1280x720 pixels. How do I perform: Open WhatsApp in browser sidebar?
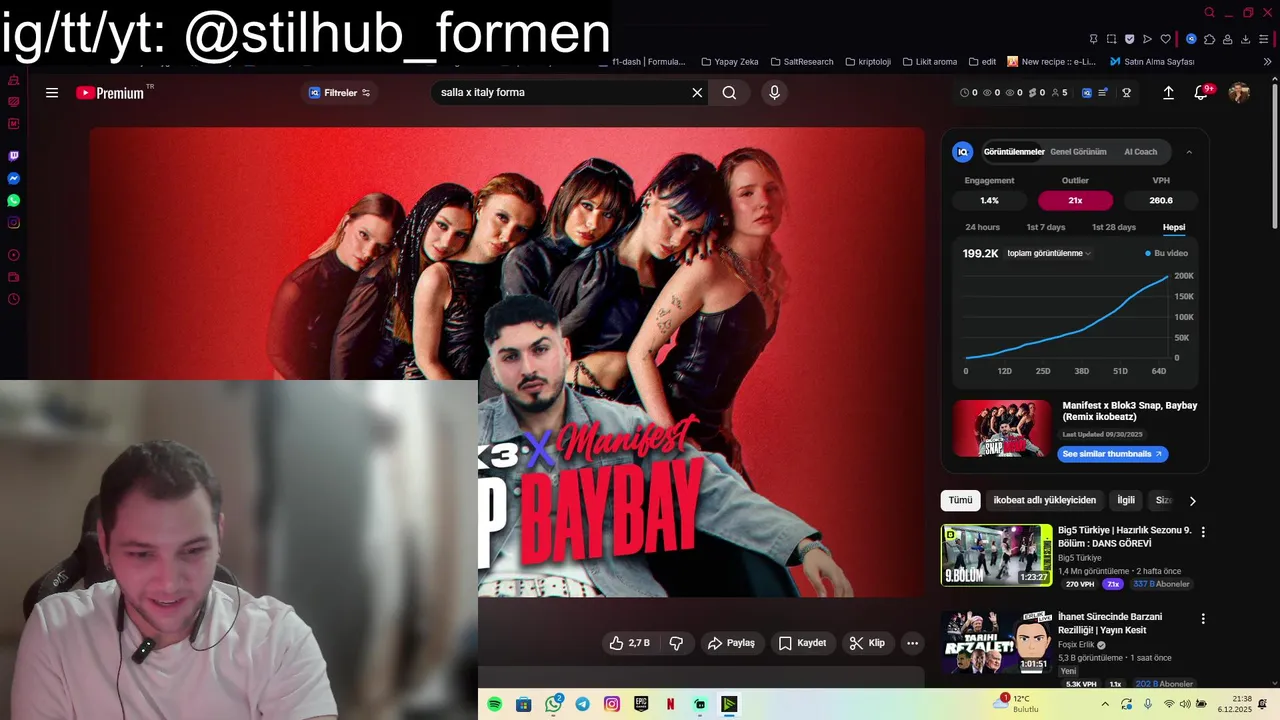click(14, 200)
